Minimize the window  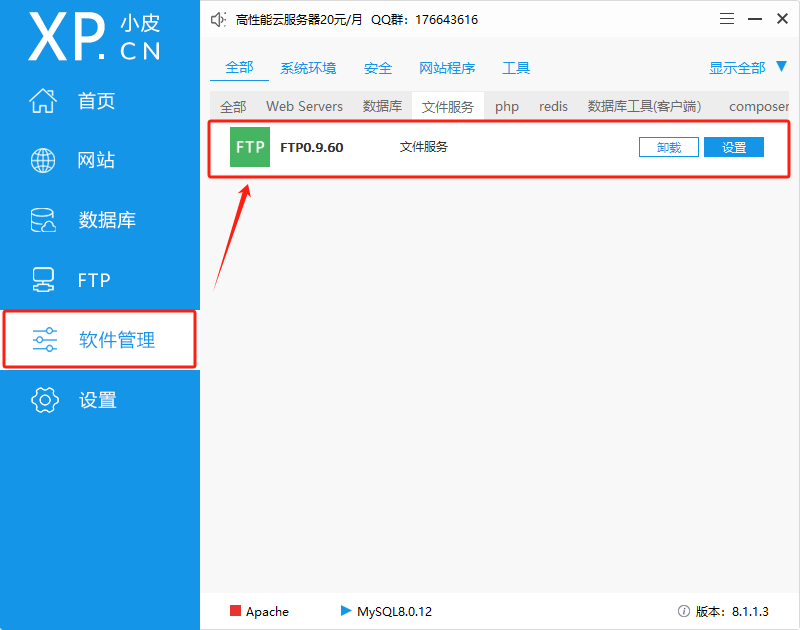pos(755,19)
